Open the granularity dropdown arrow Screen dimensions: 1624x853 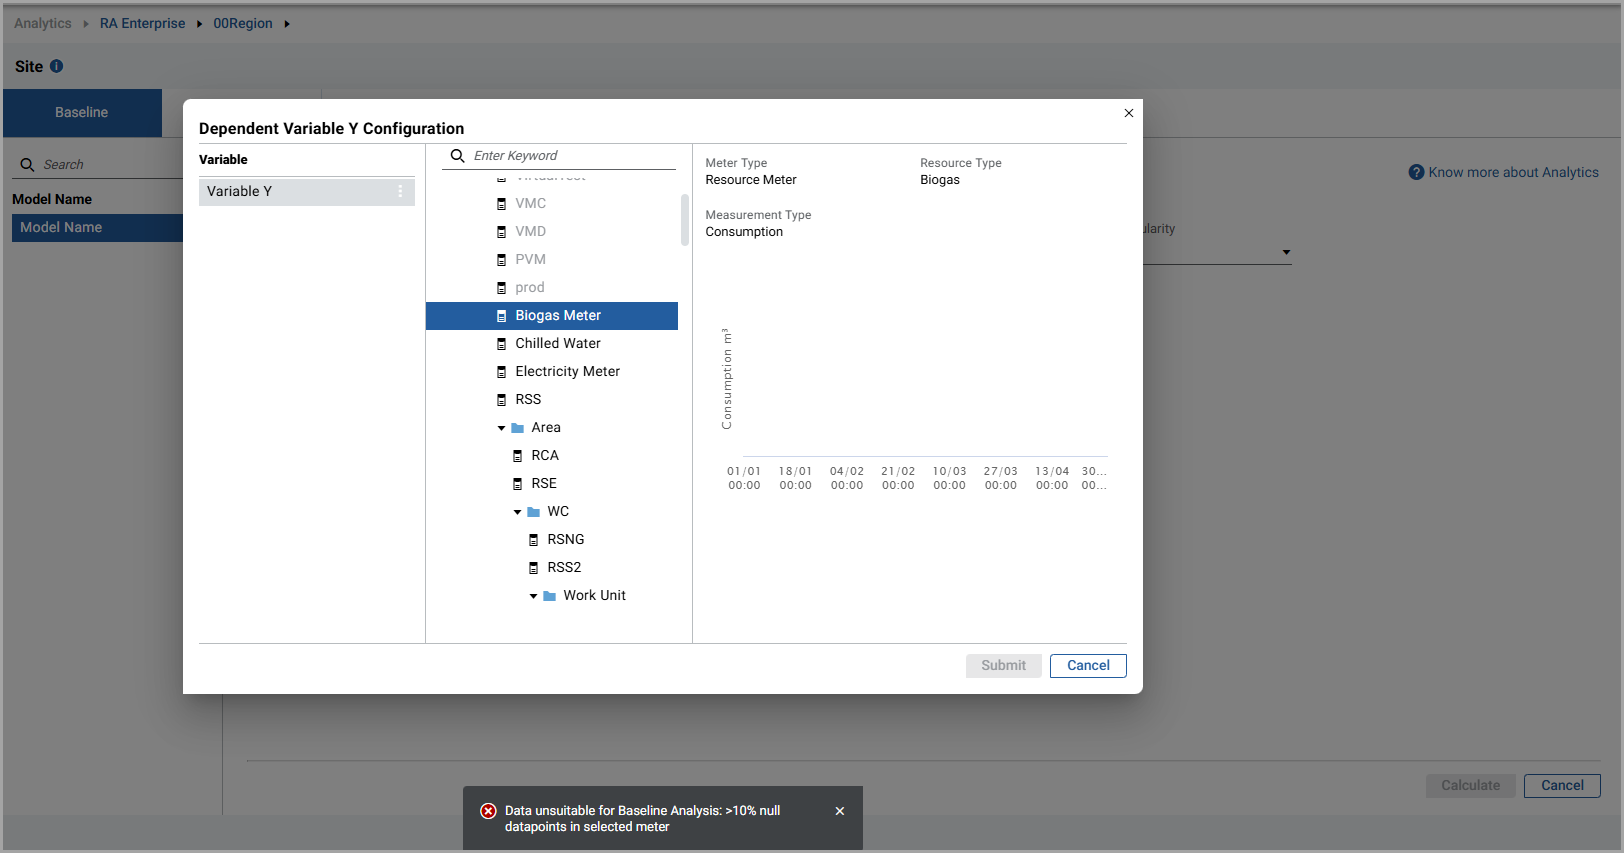pyautogui.click(x=1286, y=252)
